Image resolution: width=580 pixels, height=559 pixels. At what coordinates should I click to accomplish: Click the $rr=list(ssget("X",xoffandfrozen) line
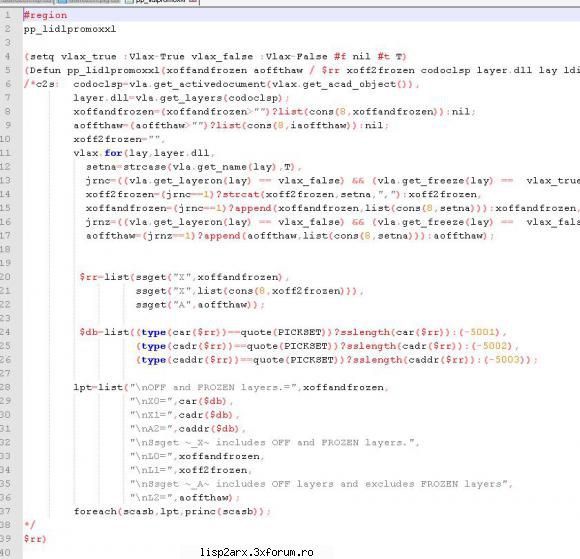coord(184,277)
